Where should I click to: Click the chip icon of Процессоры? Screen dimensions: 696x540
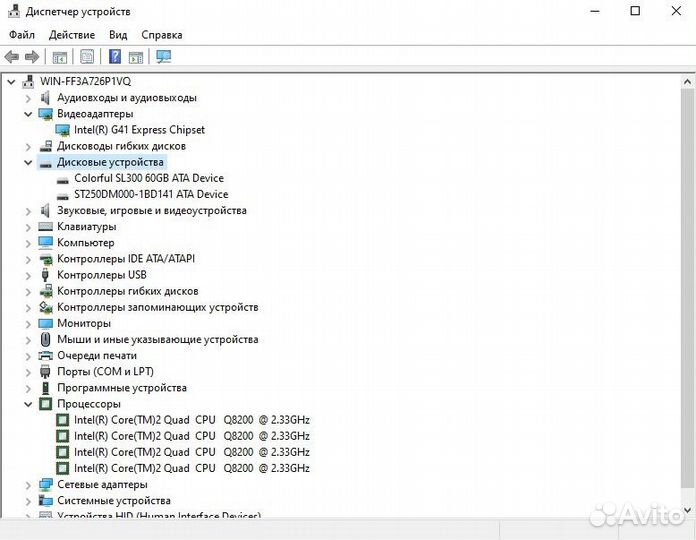(45, 404)
